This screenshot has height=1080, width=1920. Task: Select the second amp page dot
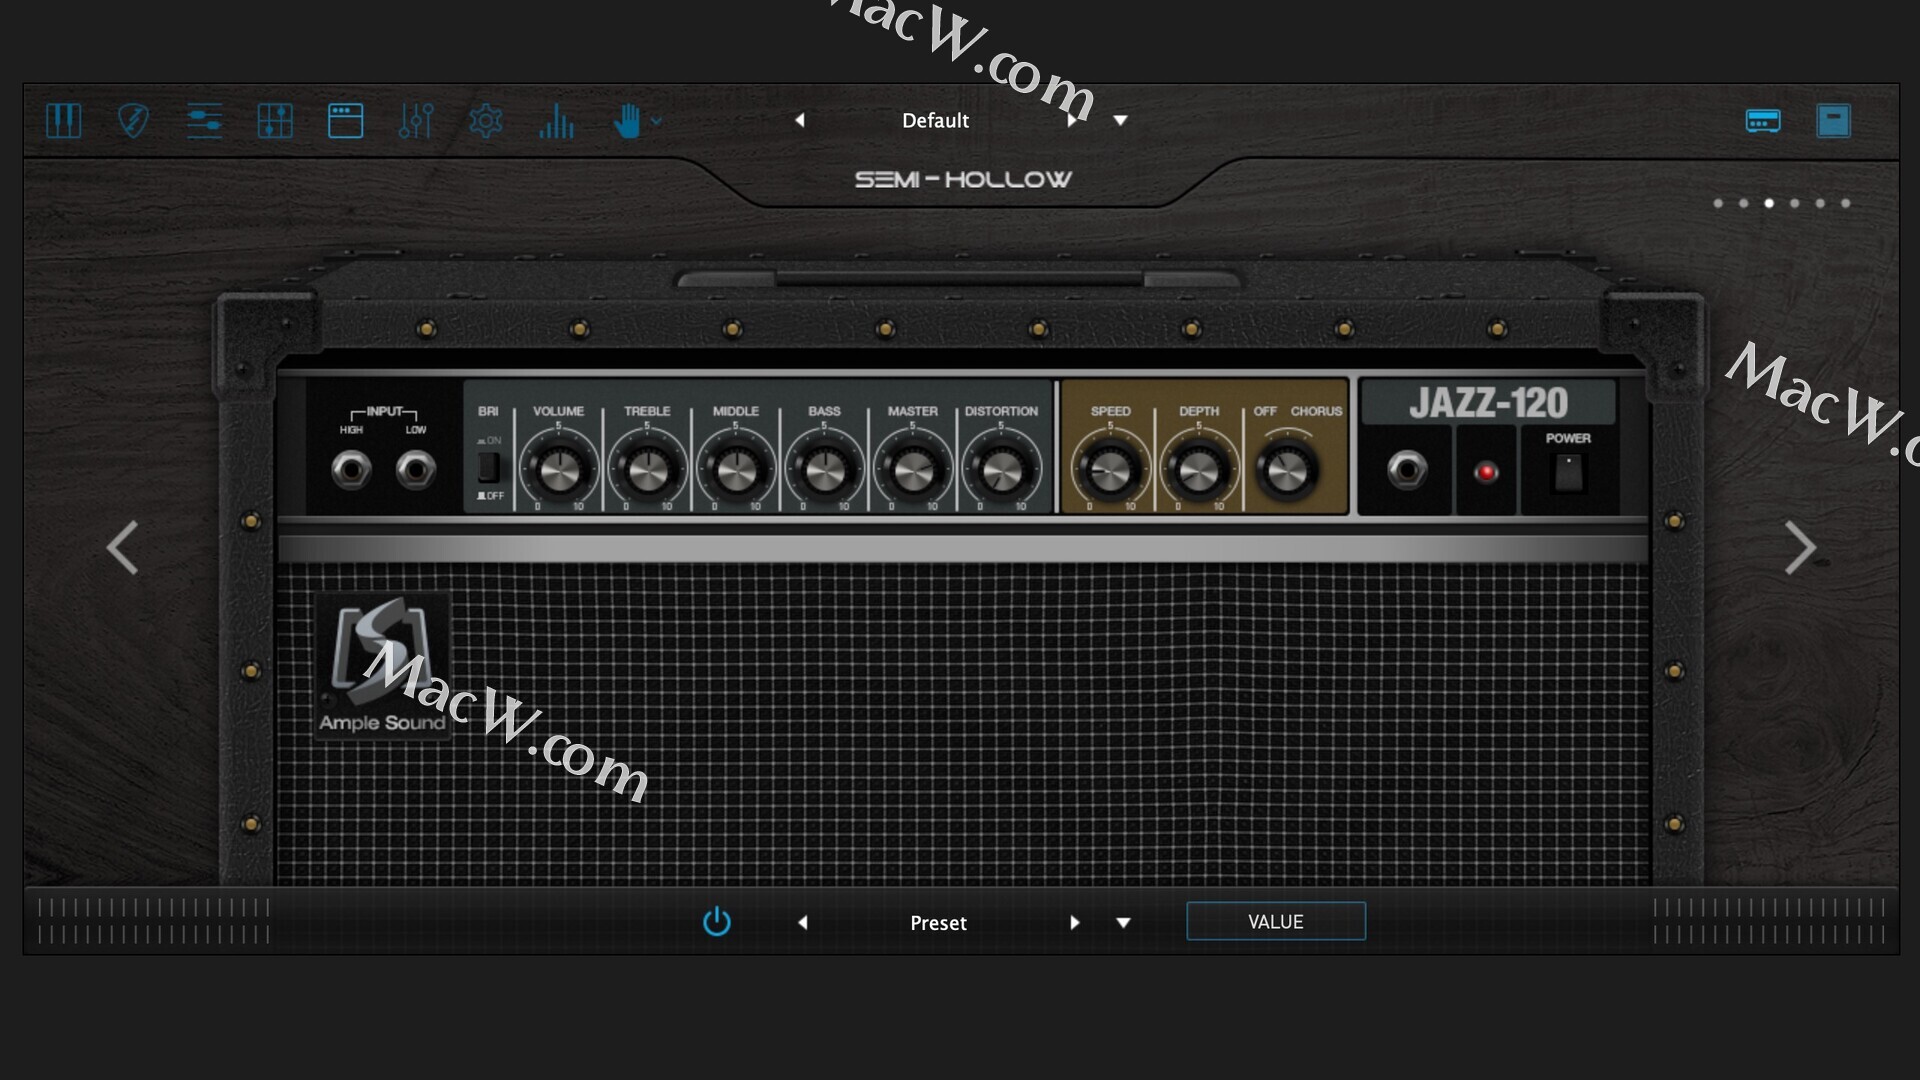[1744, 203]
